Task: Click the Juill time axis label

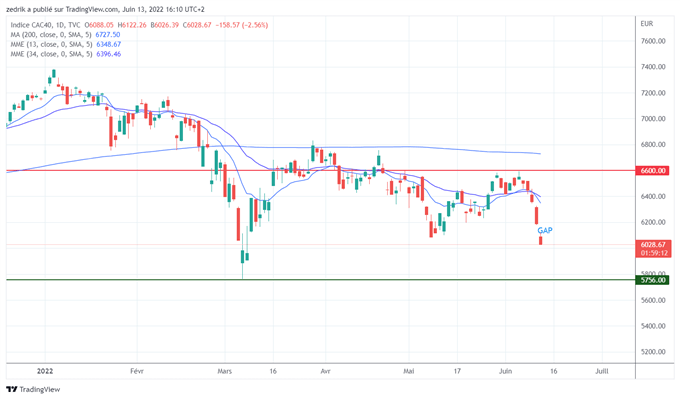Action: tap(602, 371)
